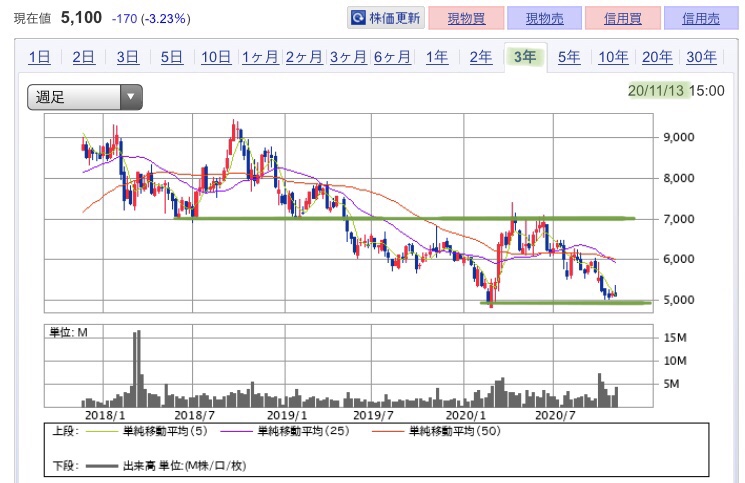Open the 信用買 margin buy link
The height and width of the screenshot is (483, 745).
[x=623, y=18]
